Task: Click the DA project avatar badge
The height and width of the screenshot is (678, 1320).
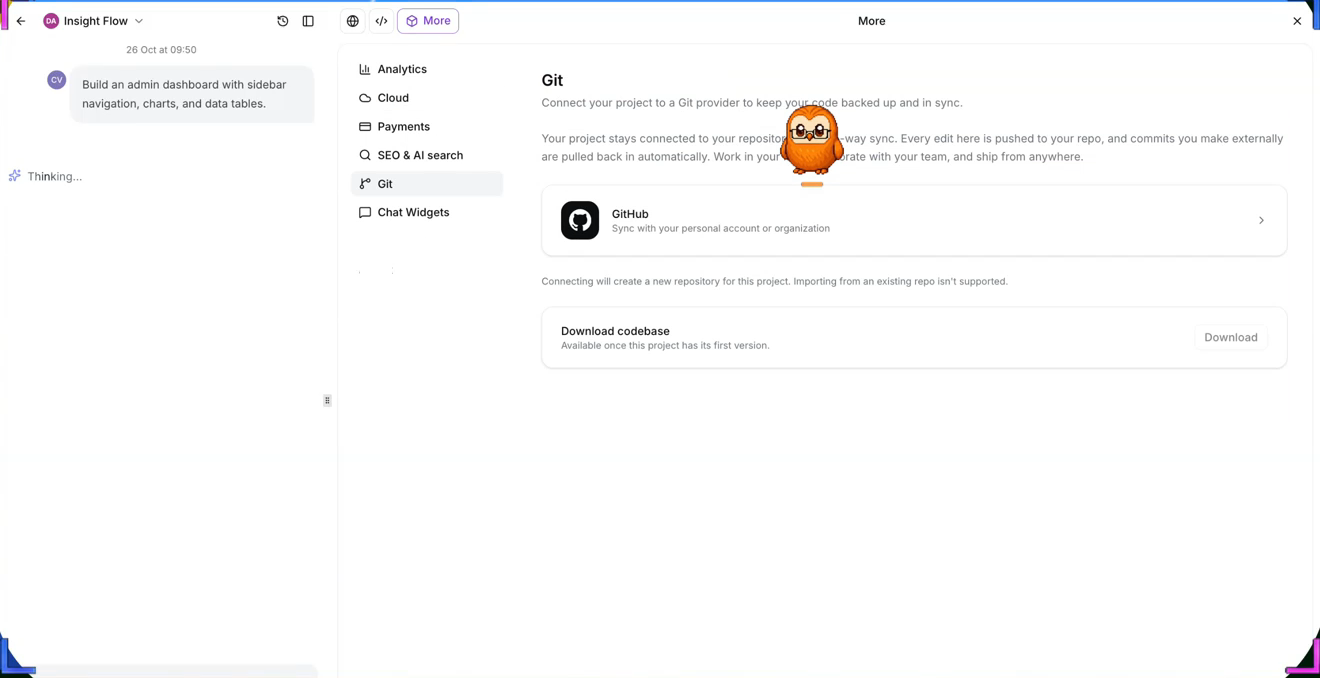Action: tap(51, 21)
